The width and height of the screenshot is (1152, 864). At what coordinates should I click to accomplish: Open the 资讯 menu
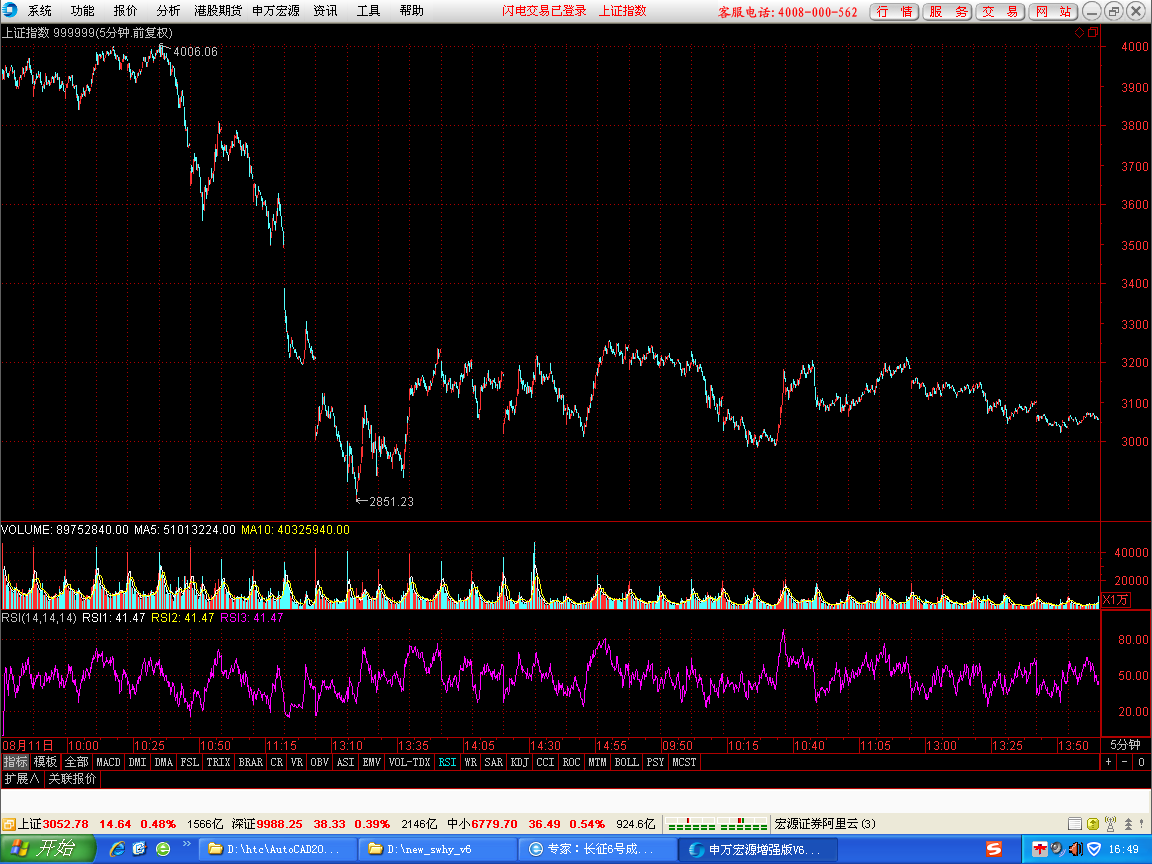coord(325,11)
